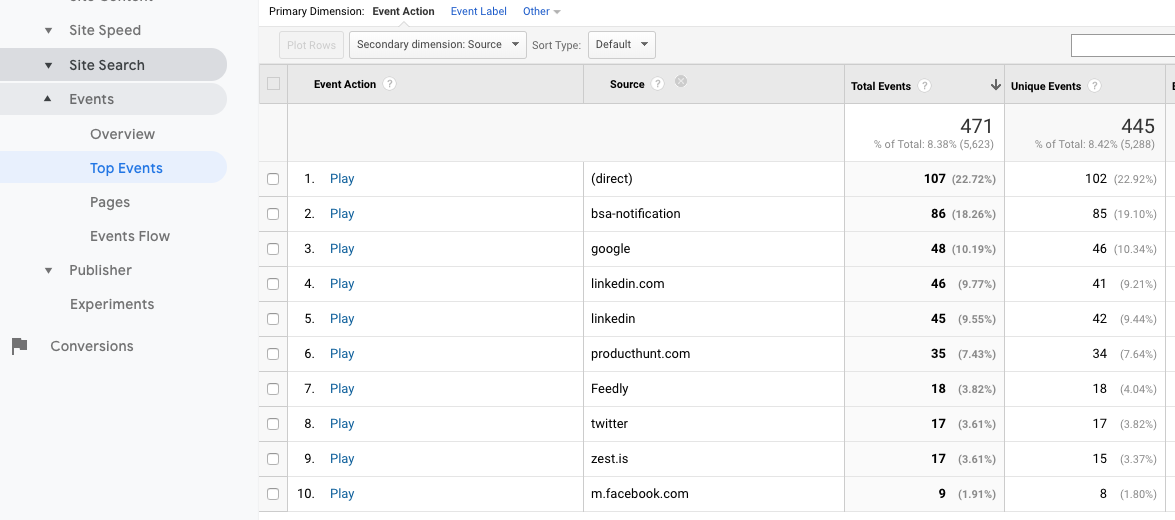
Task: Click the Conversions flag icon
Action: pyautogui.click(x=19, y=346)
